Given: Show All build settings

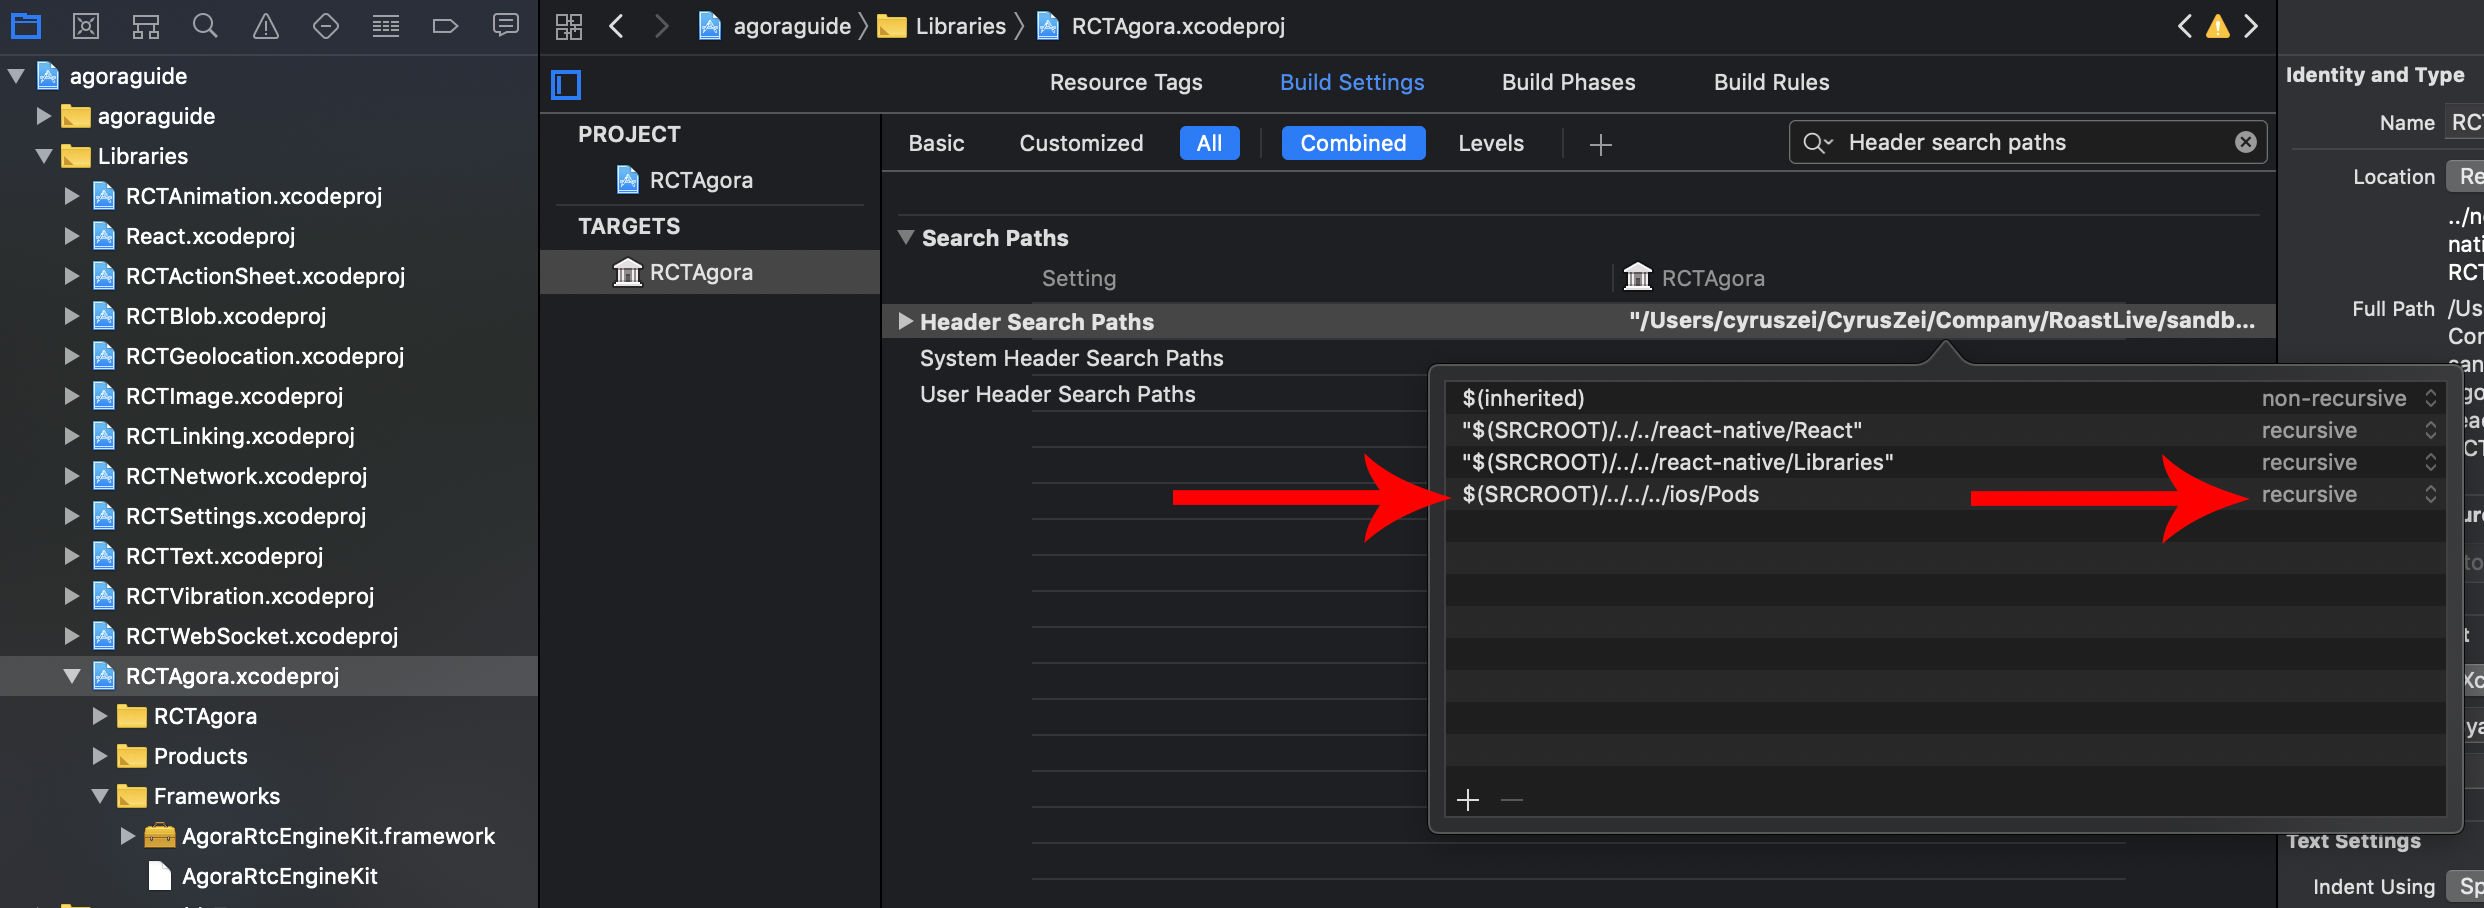Looking at the screenshot, I should pyautogui.click(x=1209, y=143).
